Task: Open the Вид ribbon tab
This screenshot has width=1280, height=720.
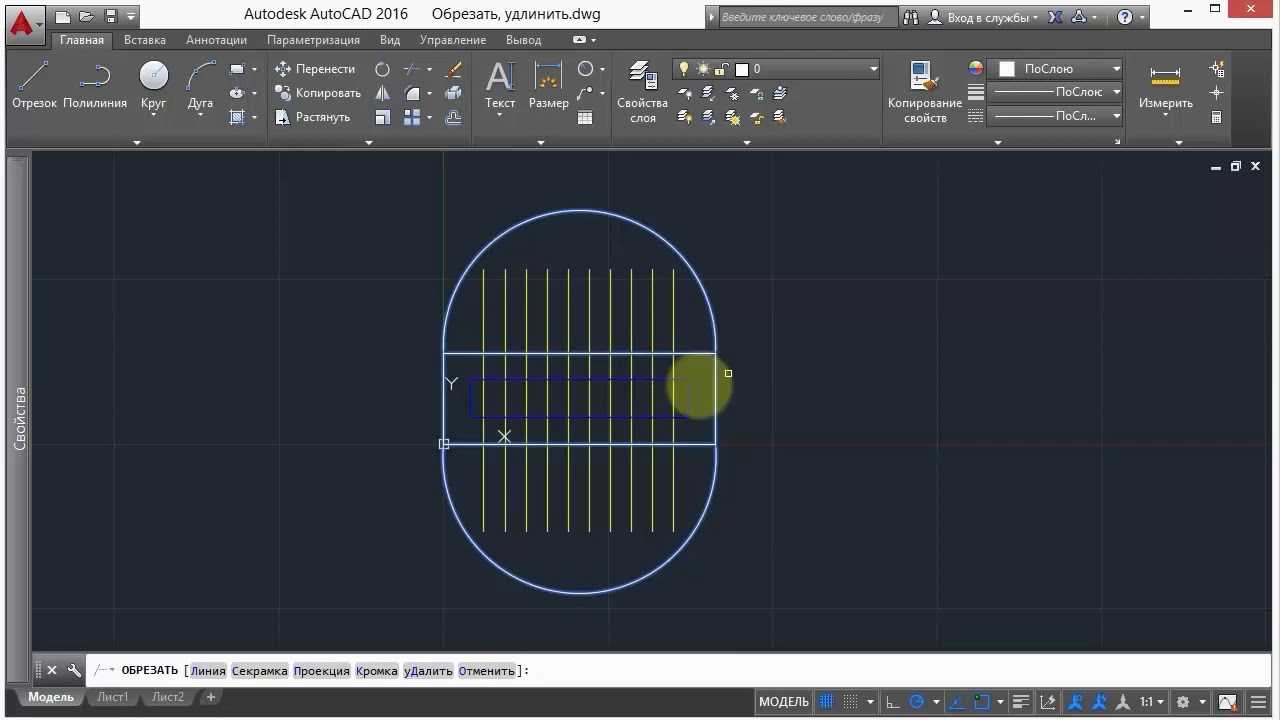Action: 390,40
